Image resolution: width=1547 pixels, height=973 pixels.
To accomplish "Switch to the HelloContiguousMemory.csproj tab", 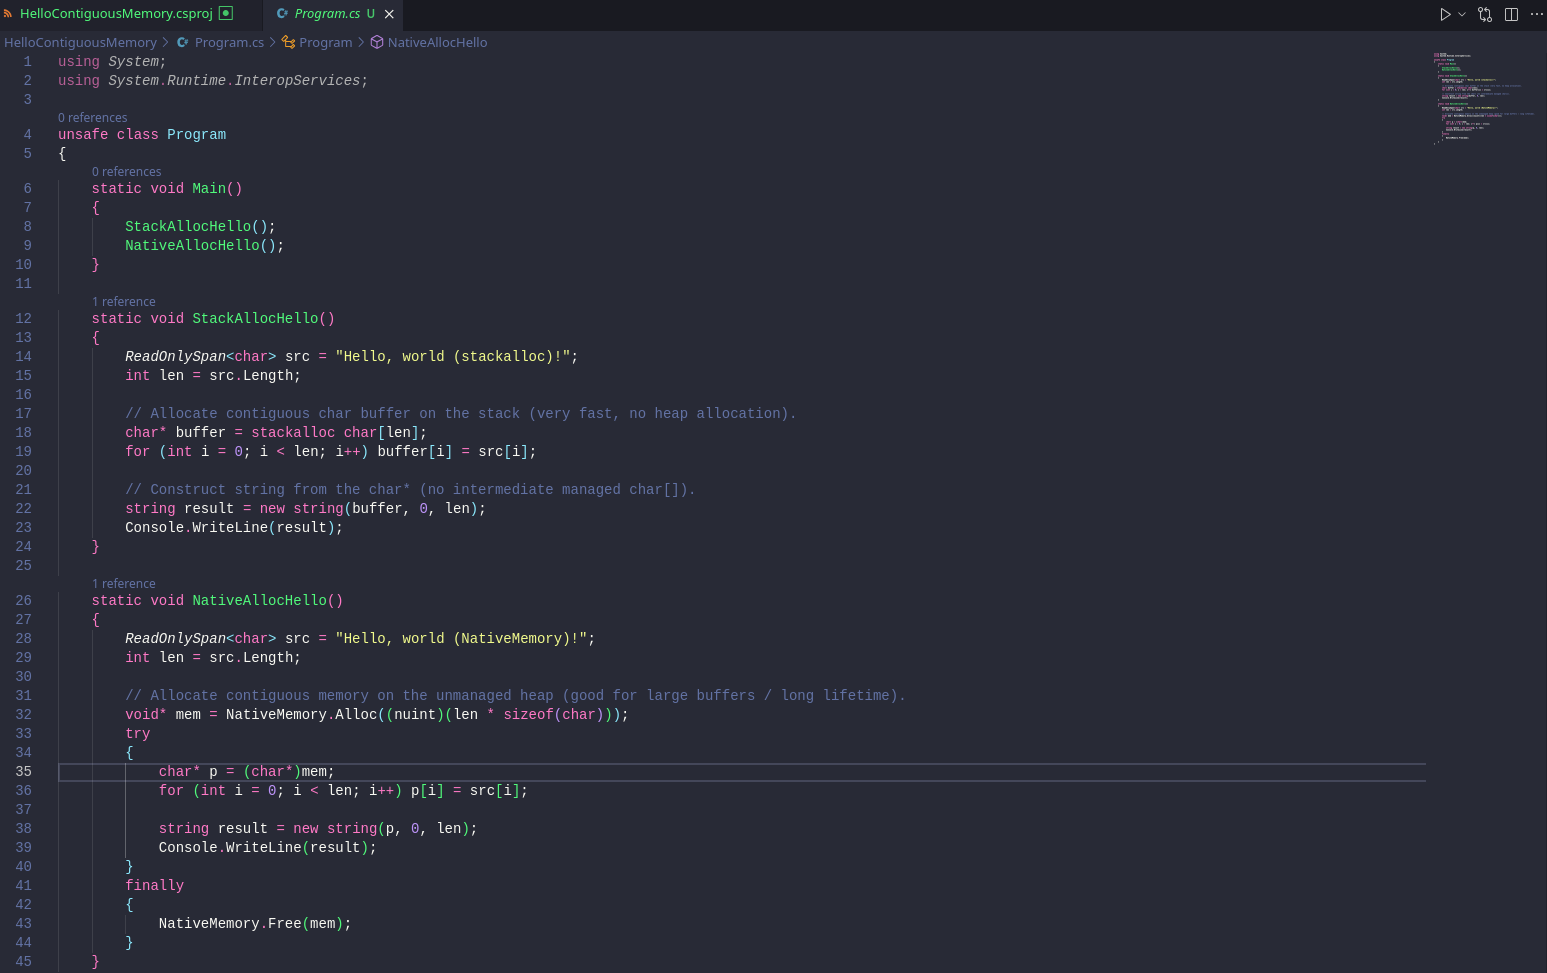I will (117, 14).
